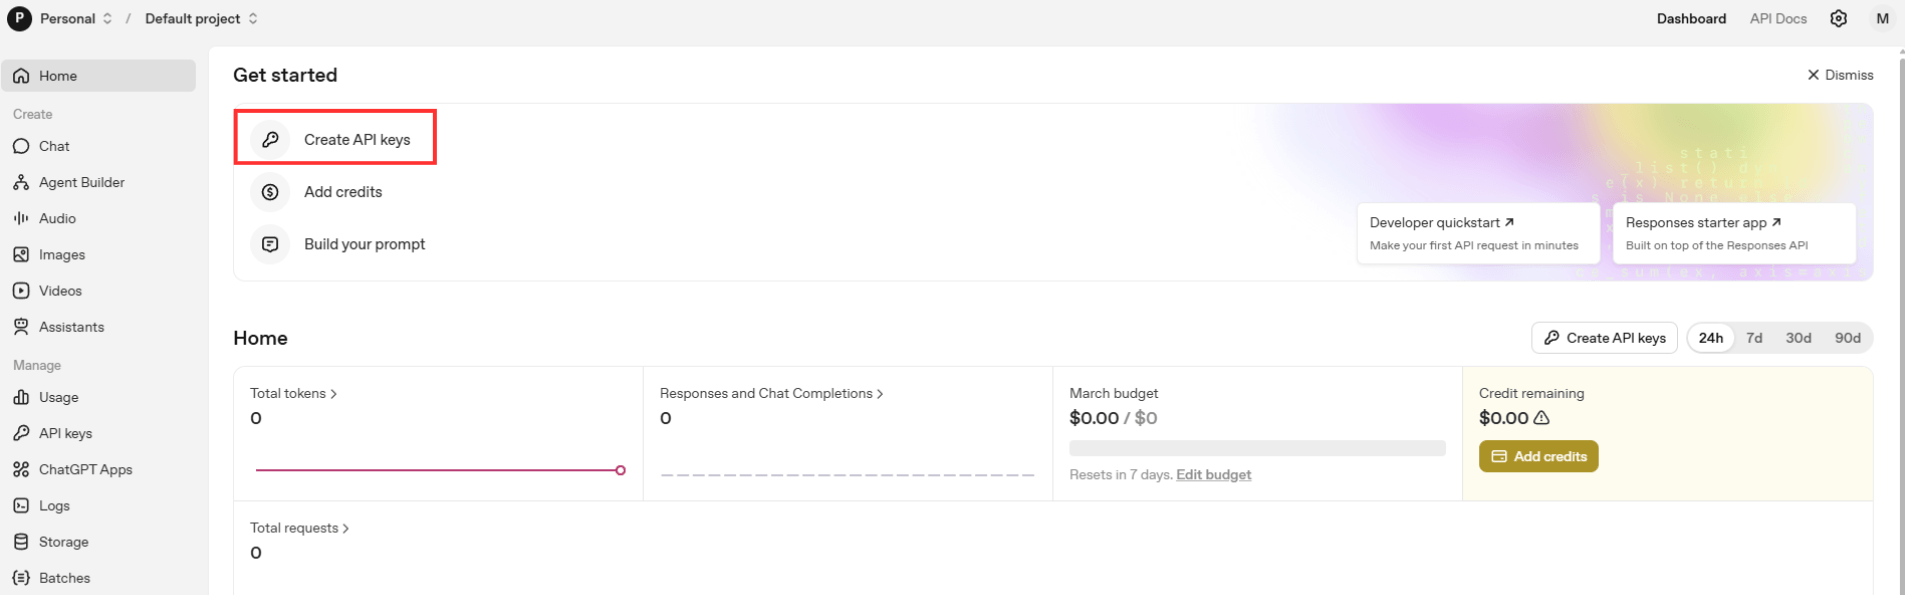Image resolution: width=1905 pixels, height=595 pixels.
Task: Click the Storage database icon
Action: pyautogui.click(x=21, y=542)
